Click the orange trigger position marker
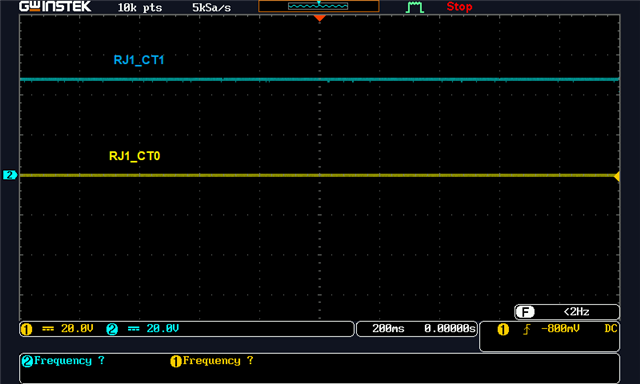The image size is (640, 384). (319, 18)
